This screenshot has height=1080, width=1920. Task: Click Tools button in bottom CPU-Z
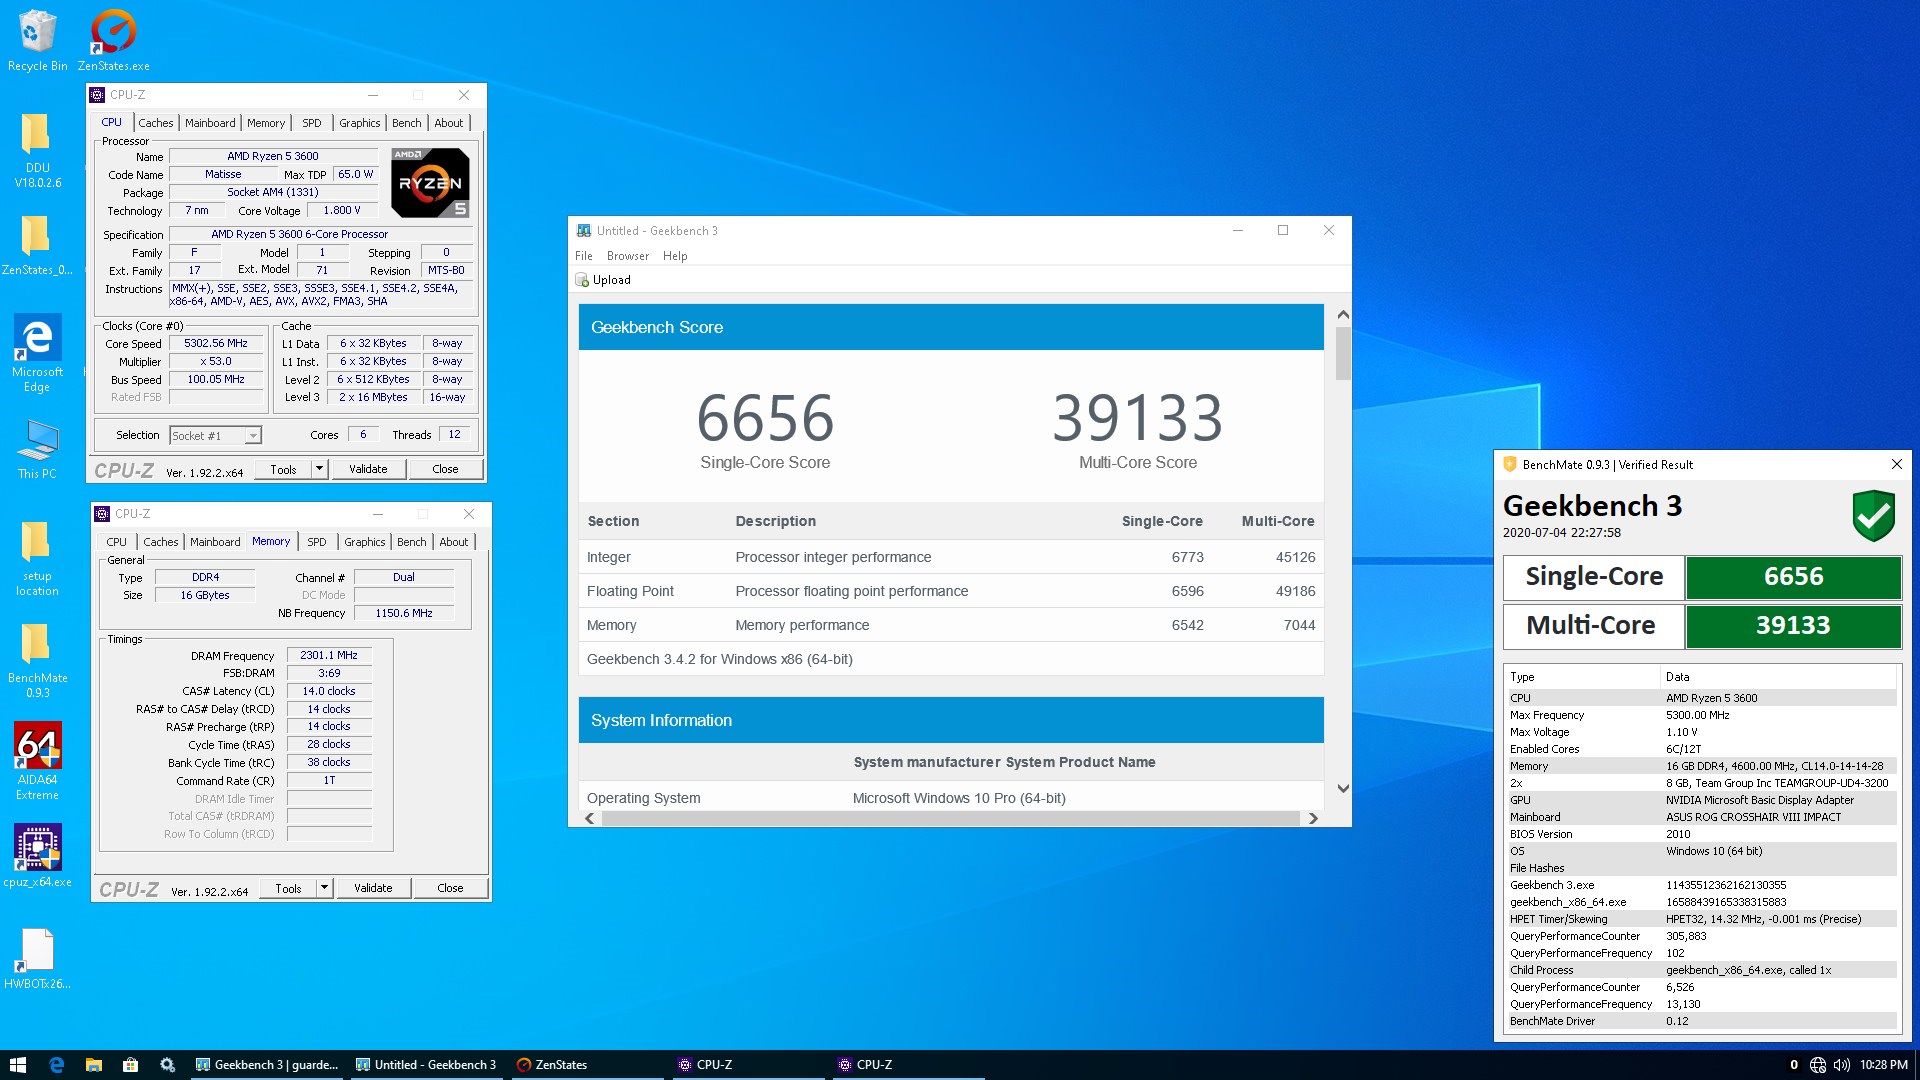click(288, 888)
